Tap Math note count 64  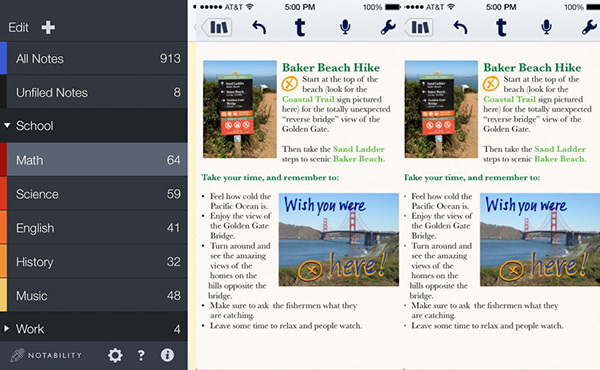pyautogui.click(x=173, y=160)
